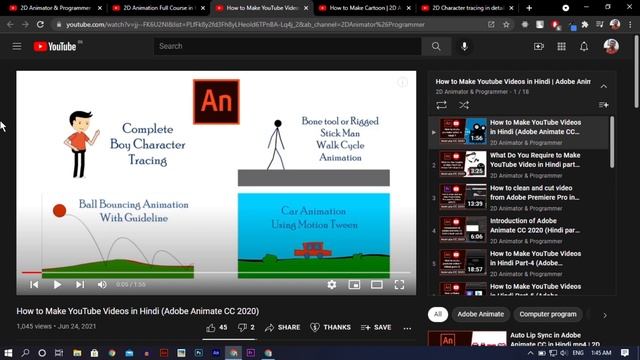Open the YouTube apps grid
640x360 pixels.
coord(562,47)
